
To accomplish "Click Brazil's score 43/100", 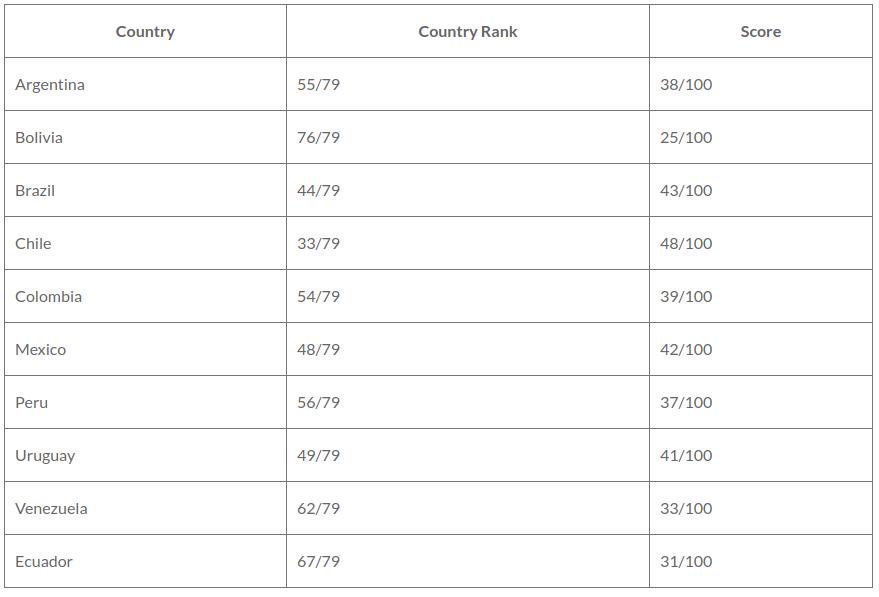I will (x=686, y=191).
